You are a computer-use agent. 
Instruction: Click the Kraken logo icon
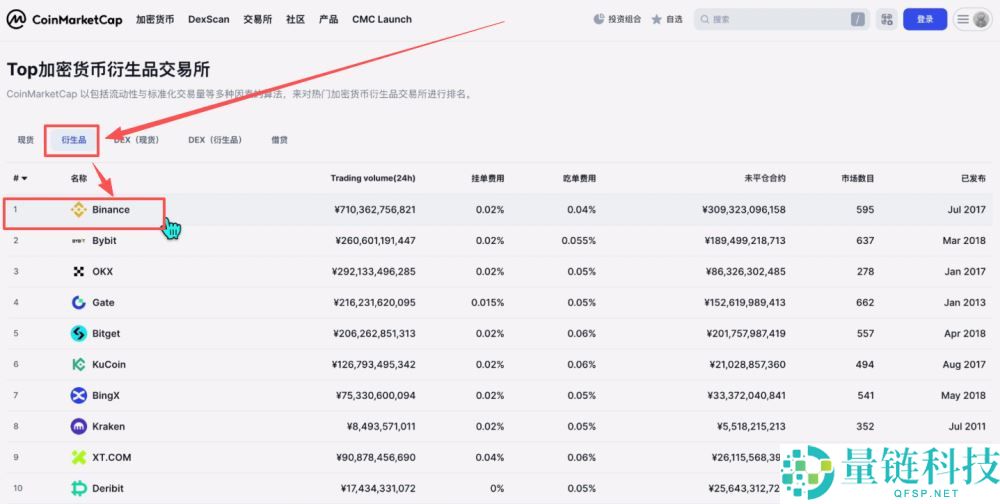coord(78,427)
